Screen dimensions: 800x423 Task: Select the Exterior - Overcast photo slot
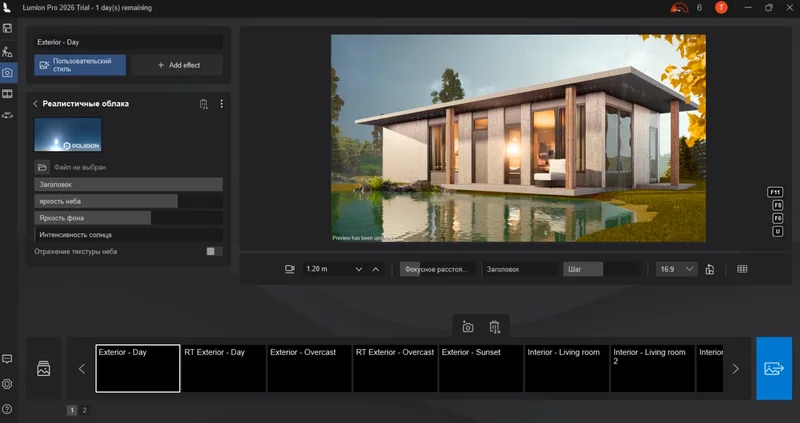309,368
